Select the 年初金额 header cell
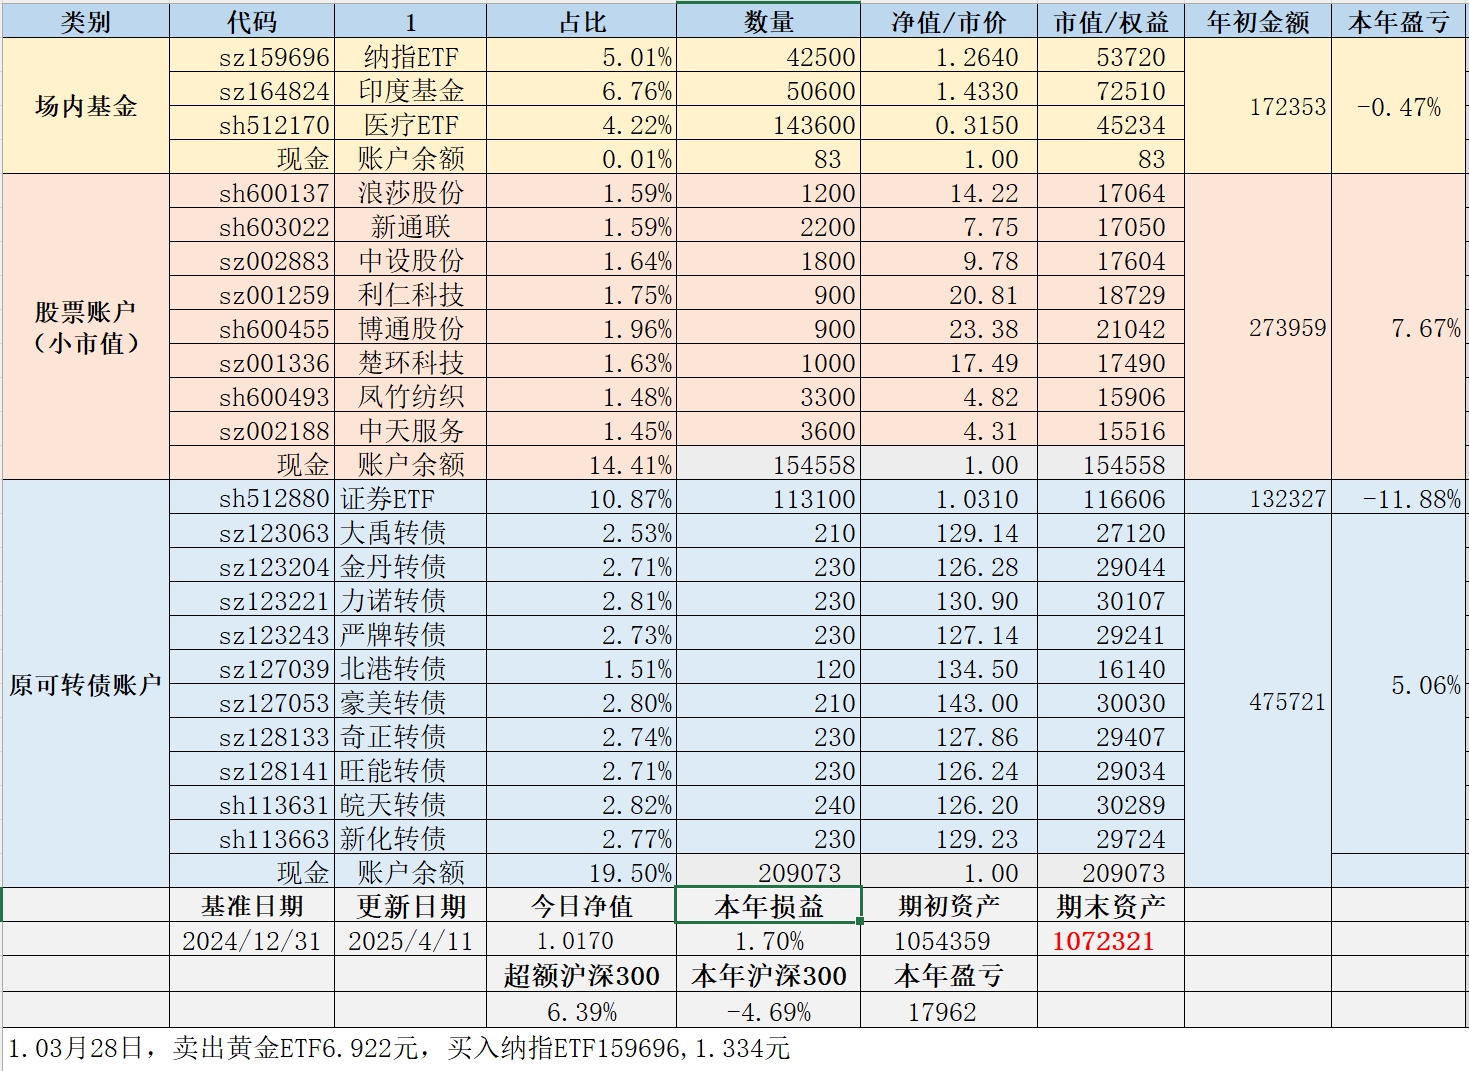Screen dimensions: 1469x1071 1258,21
